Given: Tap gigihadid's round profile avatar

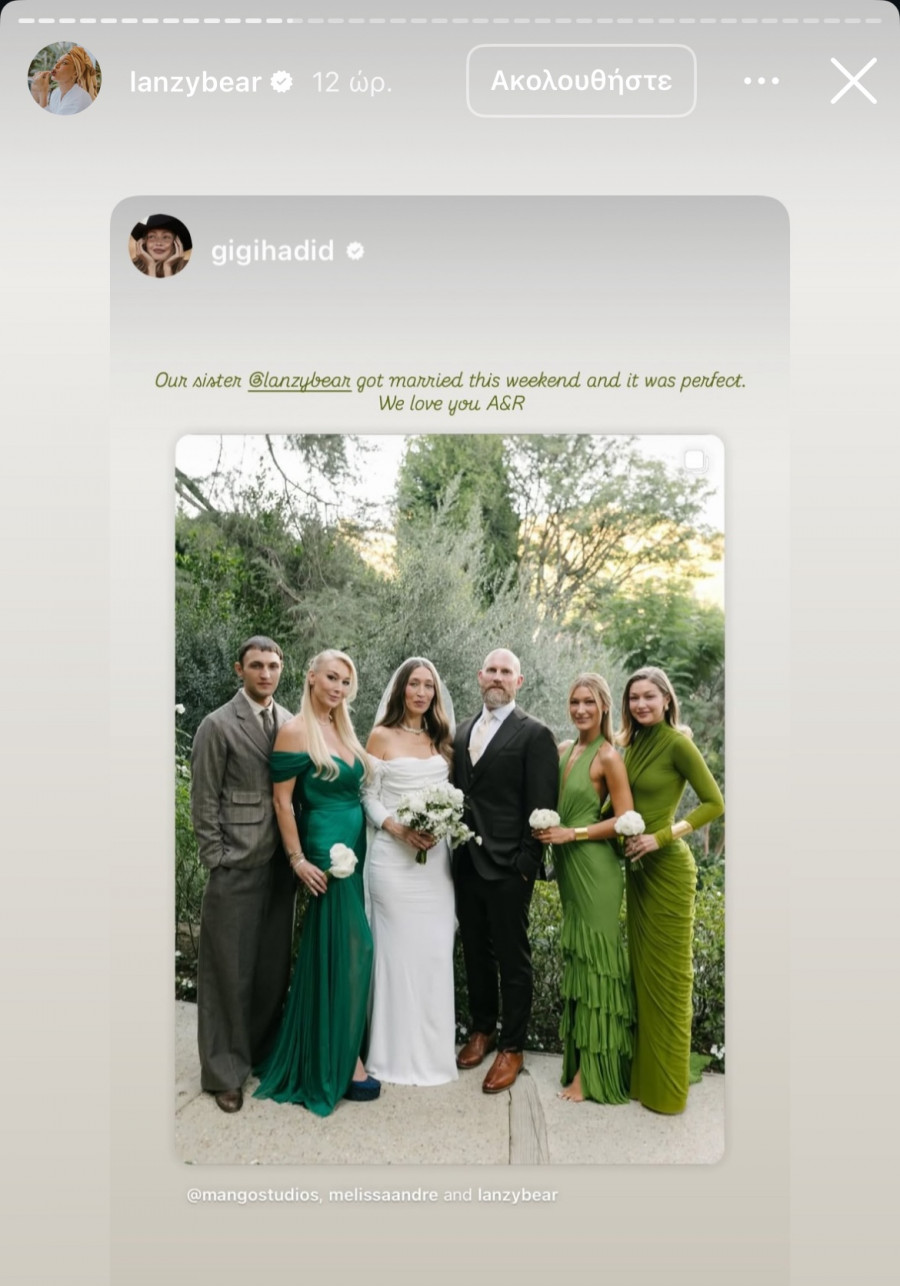Looking at the screenshot, I should point(160,246).
